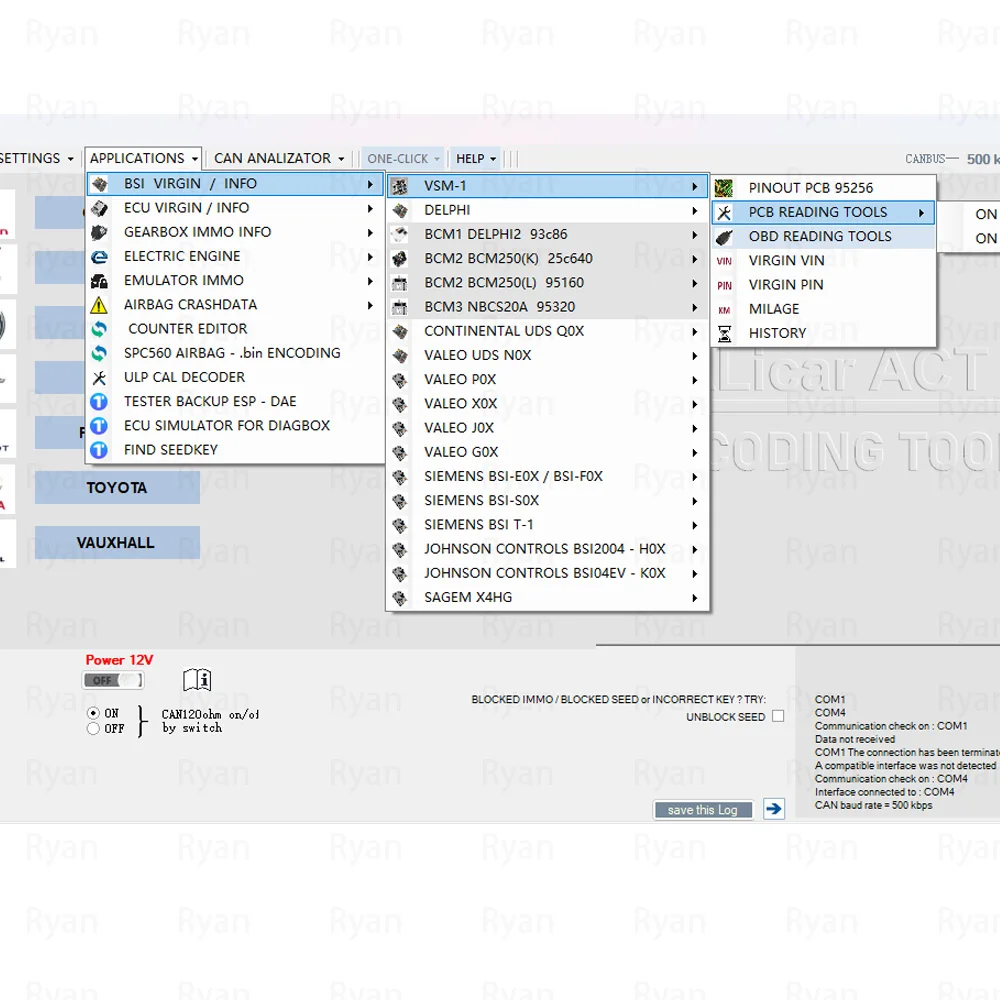
Task: Open the manual book info icon
Action: [197, 680]
